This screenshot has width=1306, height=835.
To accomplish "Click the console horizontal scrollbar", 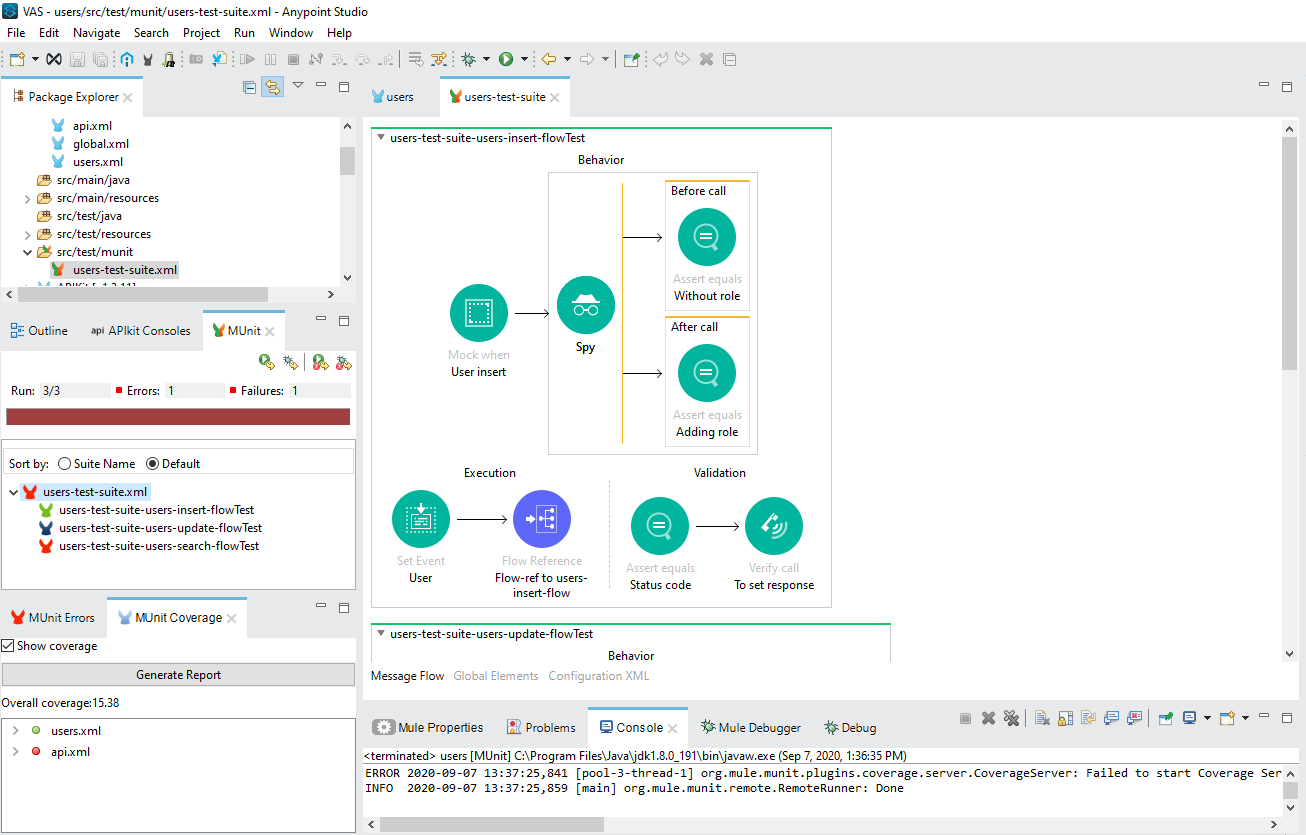I will click(x=491, y=824).
